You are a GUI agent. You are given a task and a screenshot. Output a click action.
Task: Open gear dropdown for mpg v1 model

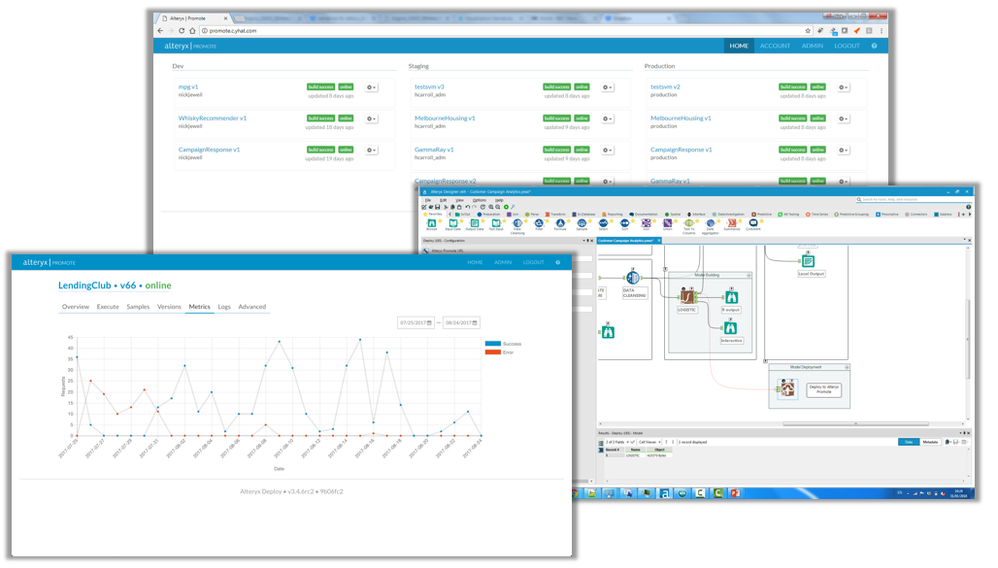(371, 87)
